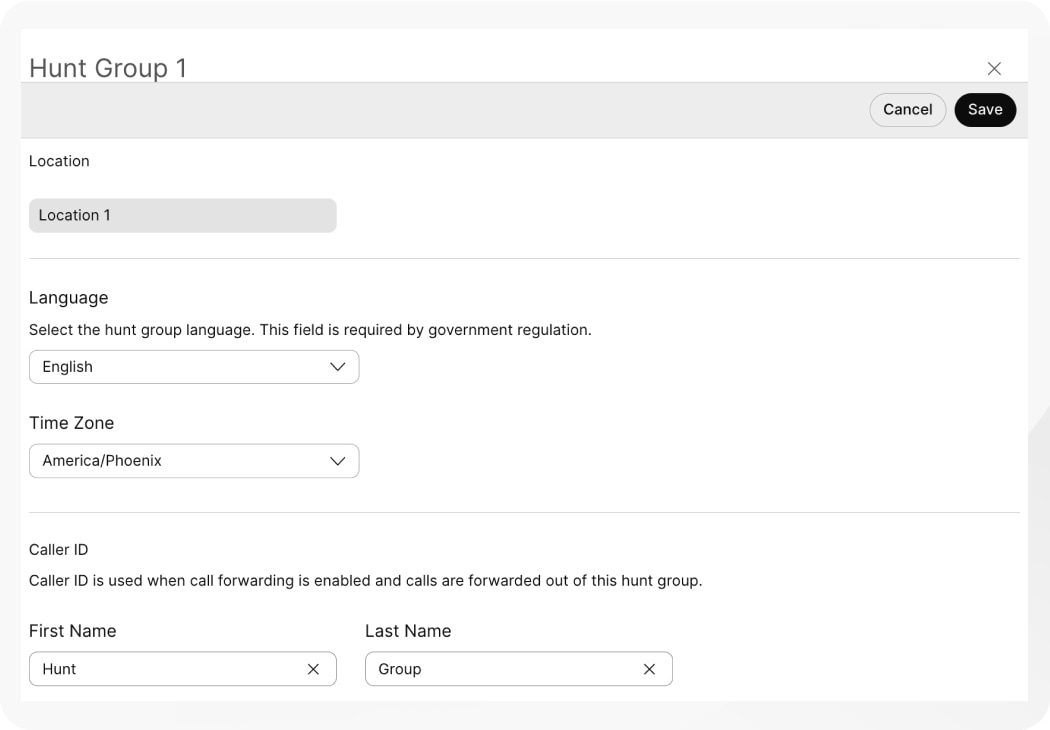
Task: Expand the Language dropdown chevron
Action: pyautogui.click(x=338, y=367)
